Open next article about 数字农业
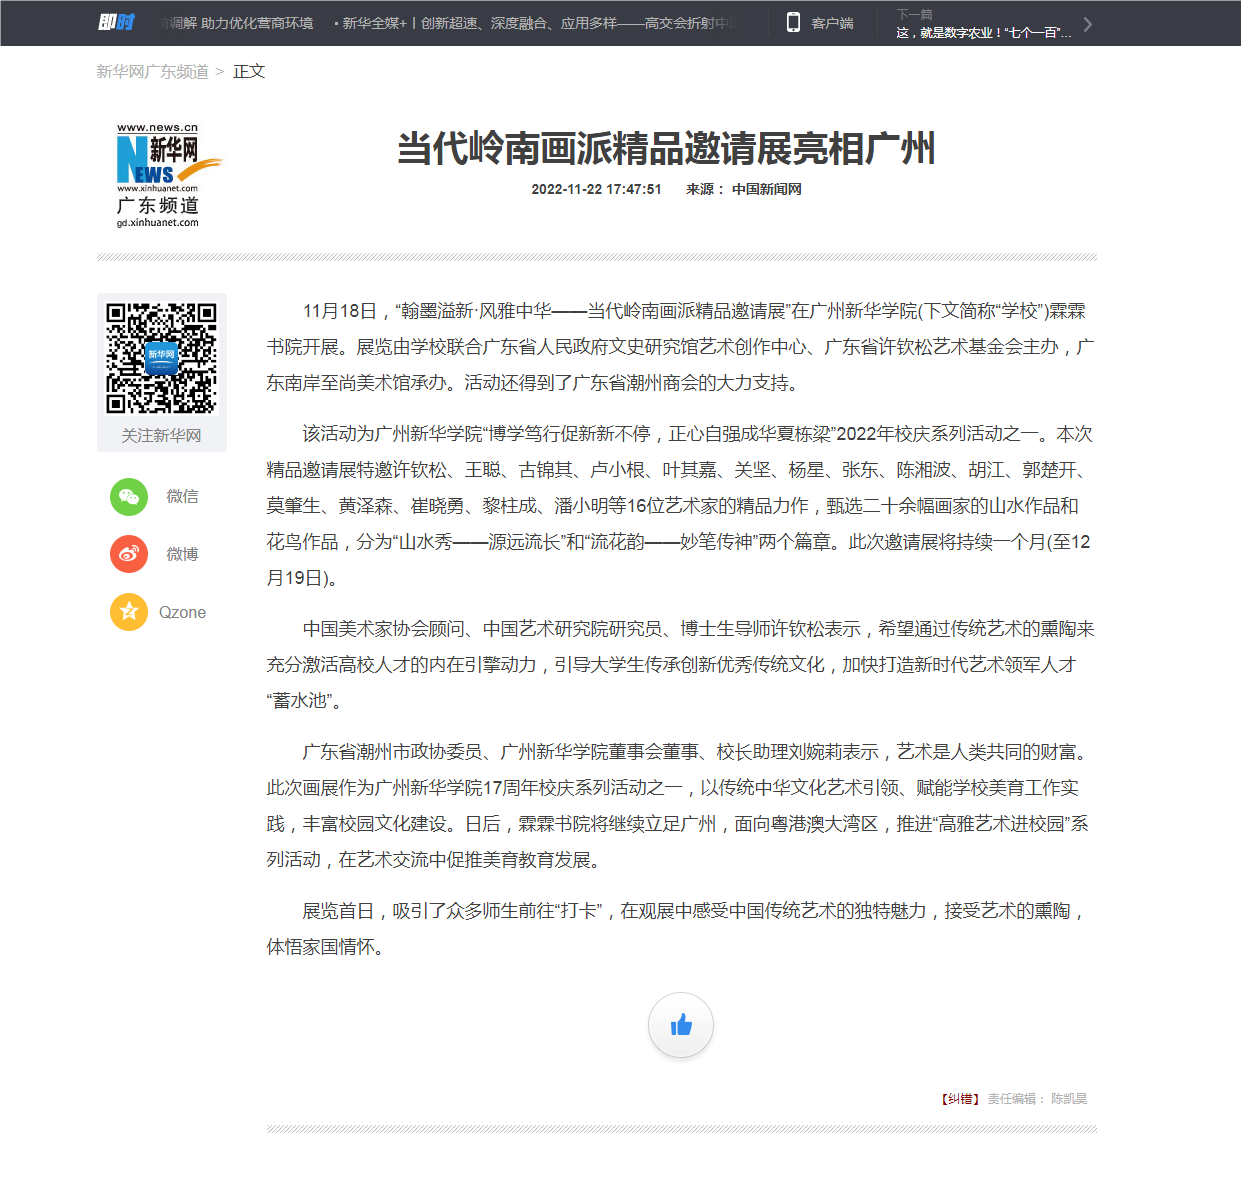The height and width of the screenshot is (1177, 1241). (x=983, y=33)
